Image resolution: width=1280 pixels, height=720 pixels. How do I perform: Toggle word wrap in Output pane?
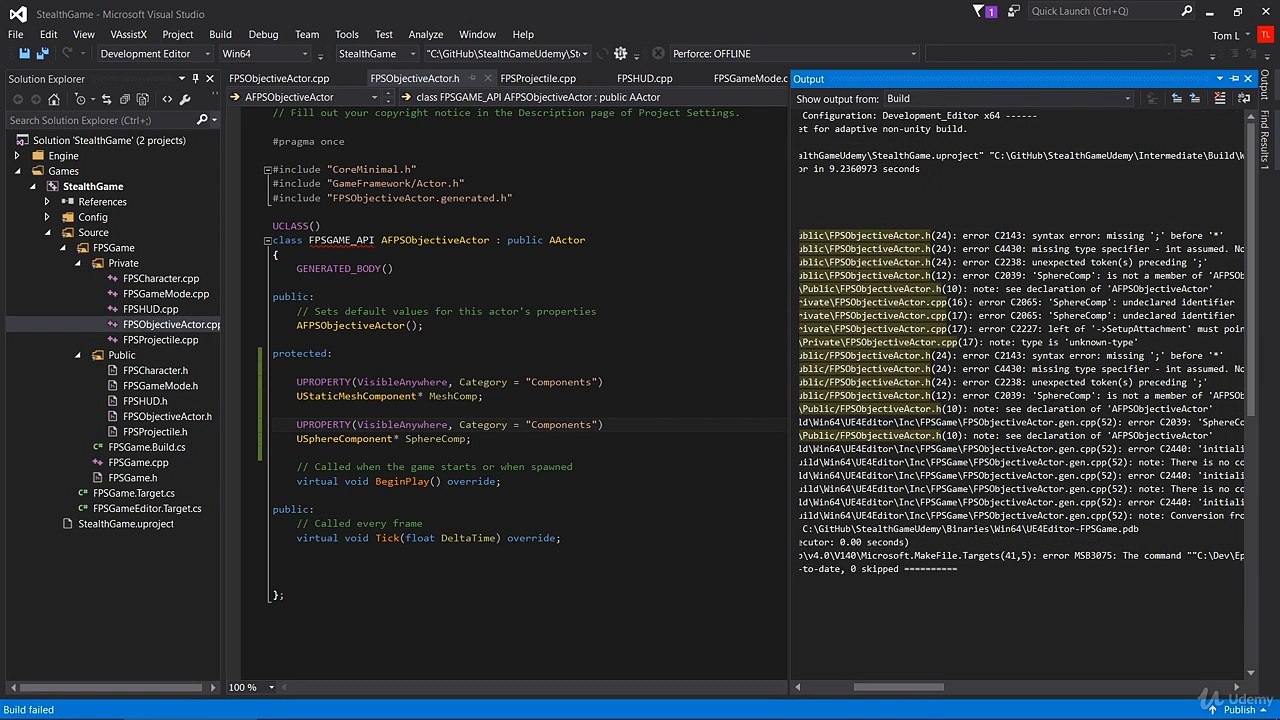coord(1244,98)
